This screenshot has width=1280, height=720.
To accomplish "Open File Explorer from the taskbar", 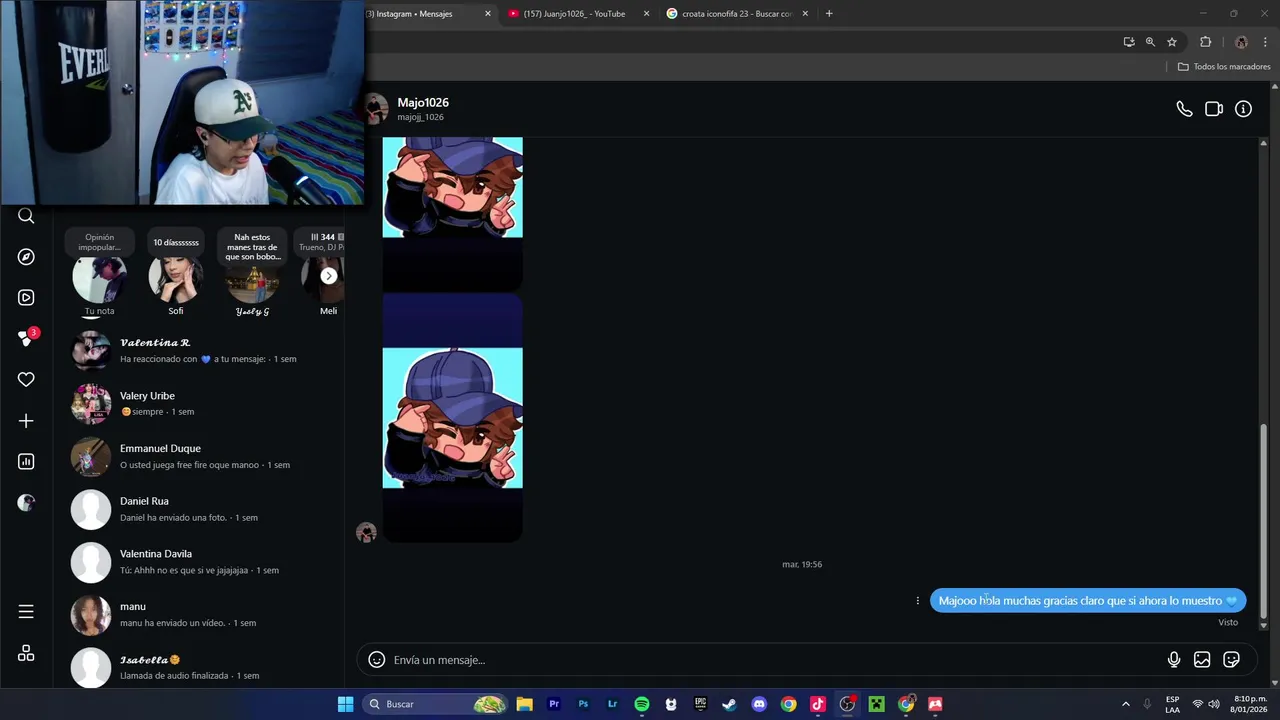I will pyautogui.click(x=524, y=704).
